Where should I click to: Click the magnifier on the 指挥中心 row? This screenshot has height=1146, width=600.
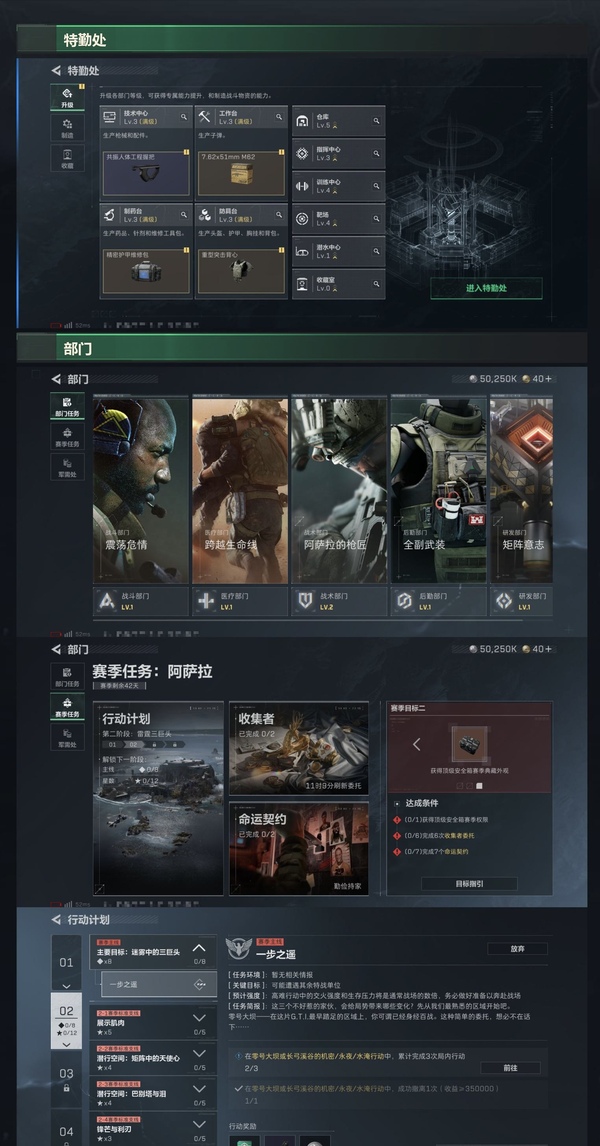[x=376, y=153]
